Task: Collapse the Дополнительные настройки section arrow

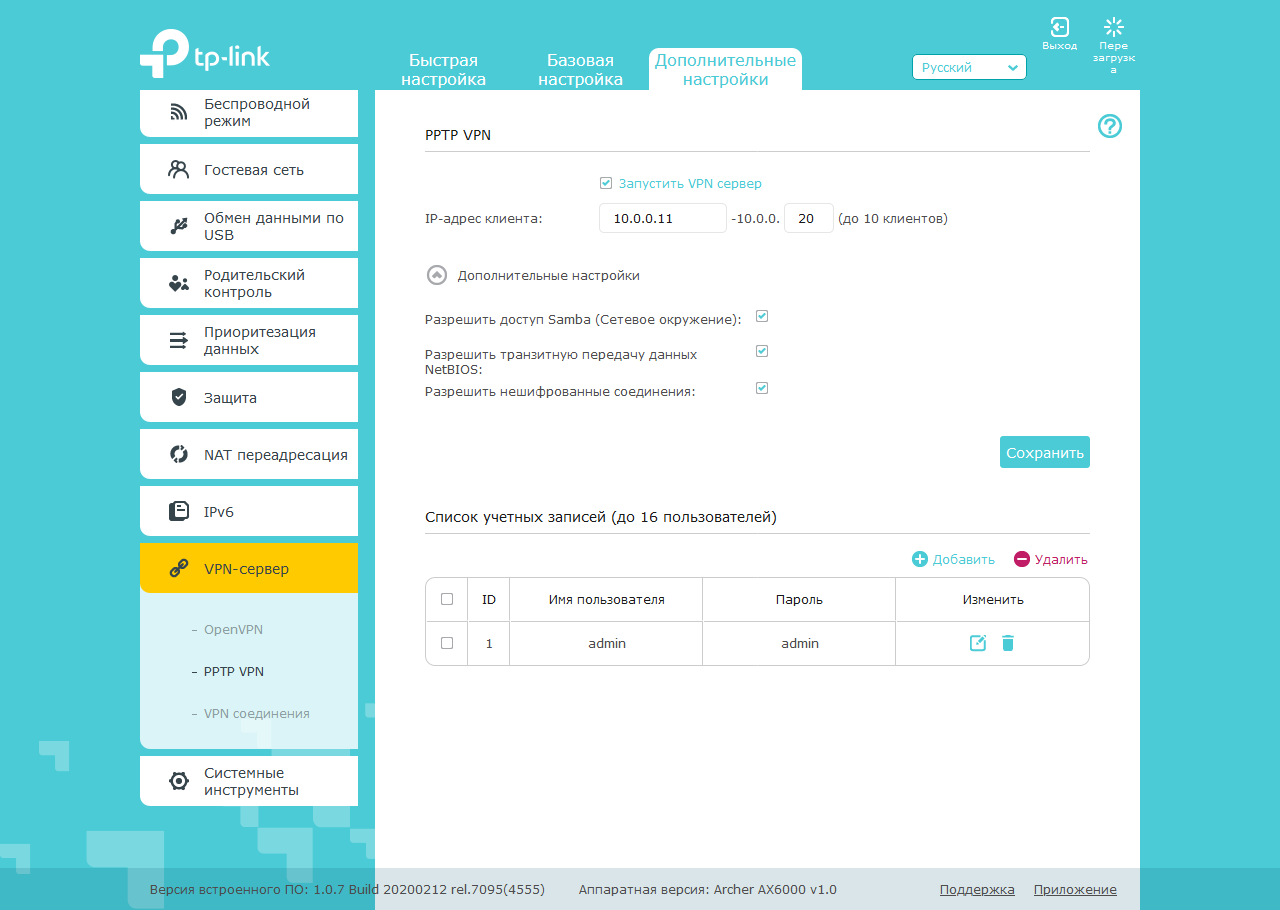Action: point(437,275)
